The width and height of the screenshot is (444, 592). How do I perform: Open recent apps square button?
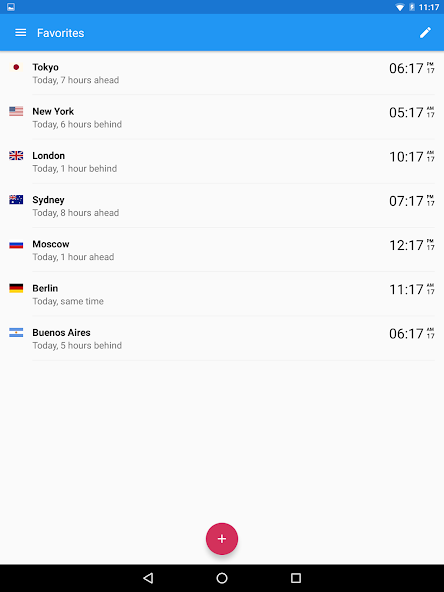[296, 578]
